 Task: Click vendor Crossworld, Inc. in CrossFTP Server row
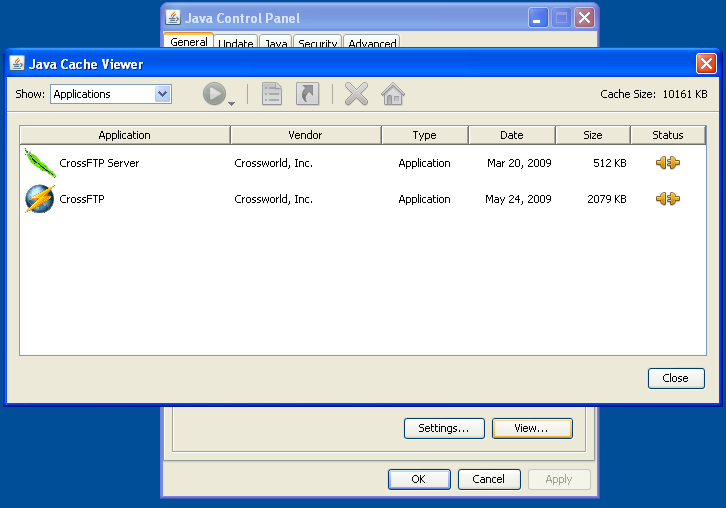coord(274,163)
